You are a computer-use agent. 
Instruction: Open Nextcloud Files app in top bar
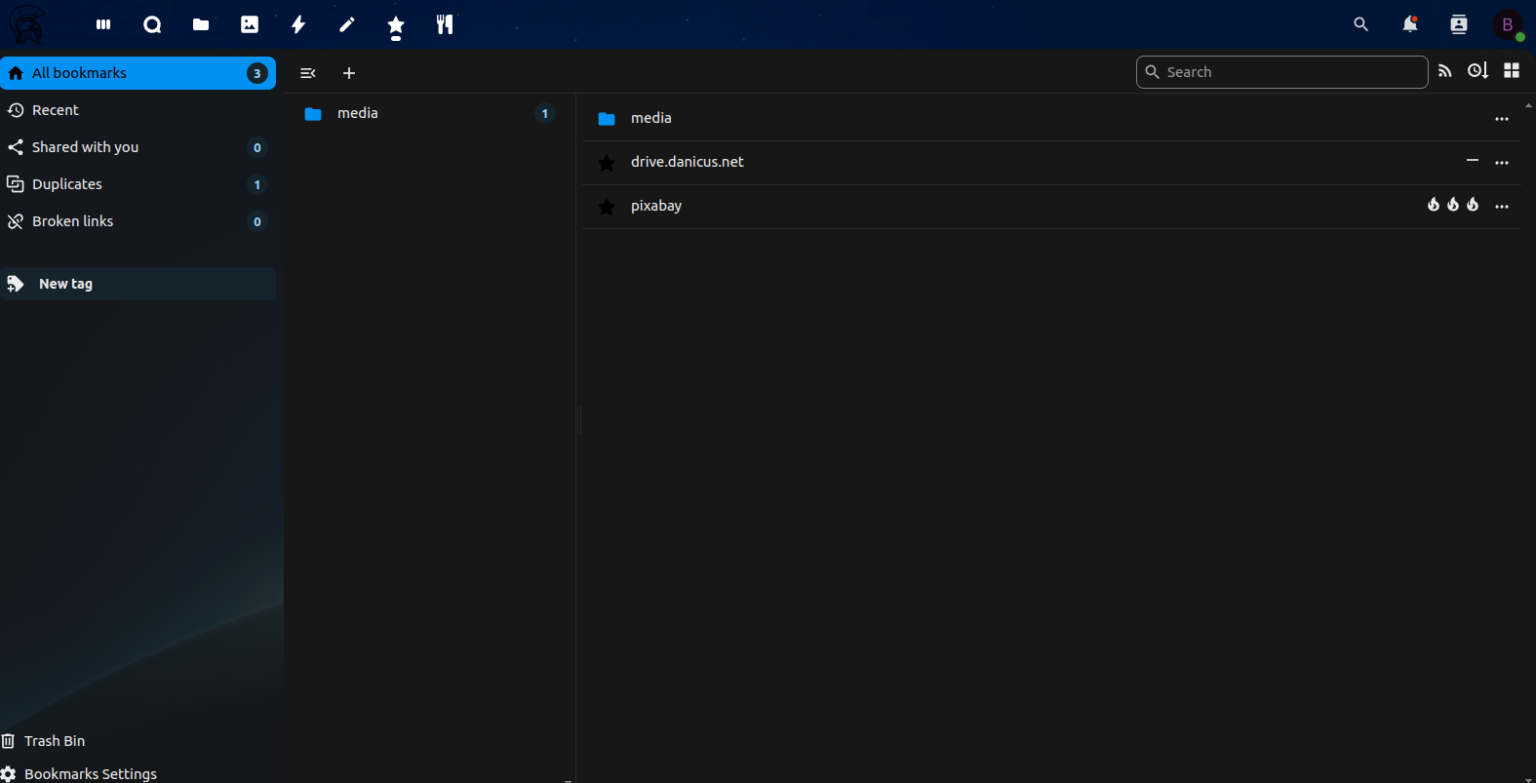(x=201, y=25)
